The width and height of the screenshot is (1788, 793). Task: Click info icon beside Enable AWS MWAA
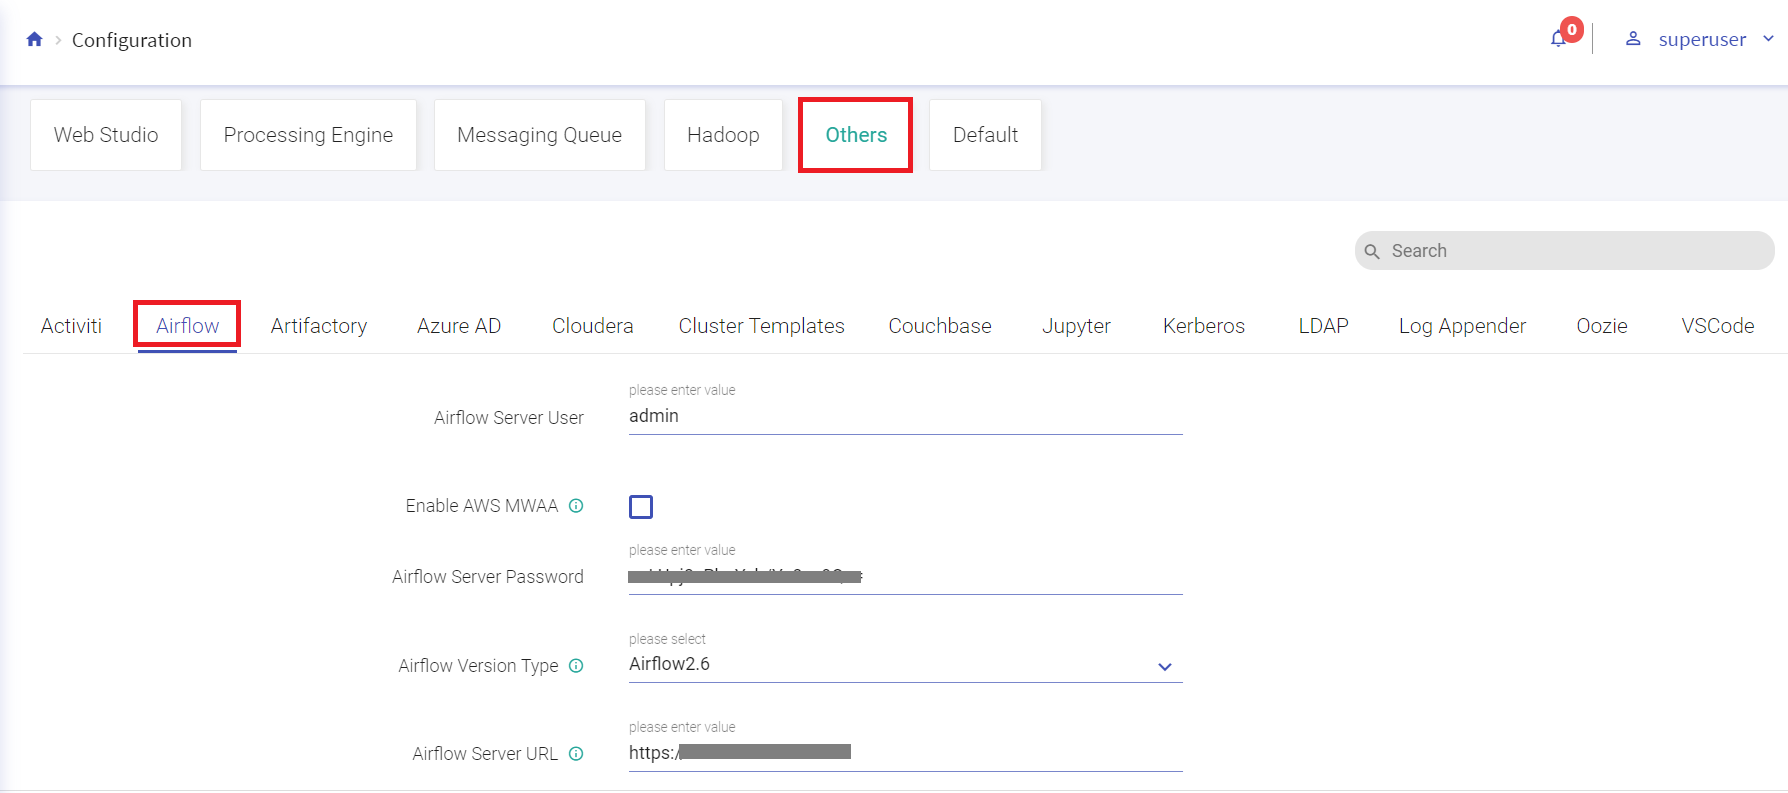576,506
